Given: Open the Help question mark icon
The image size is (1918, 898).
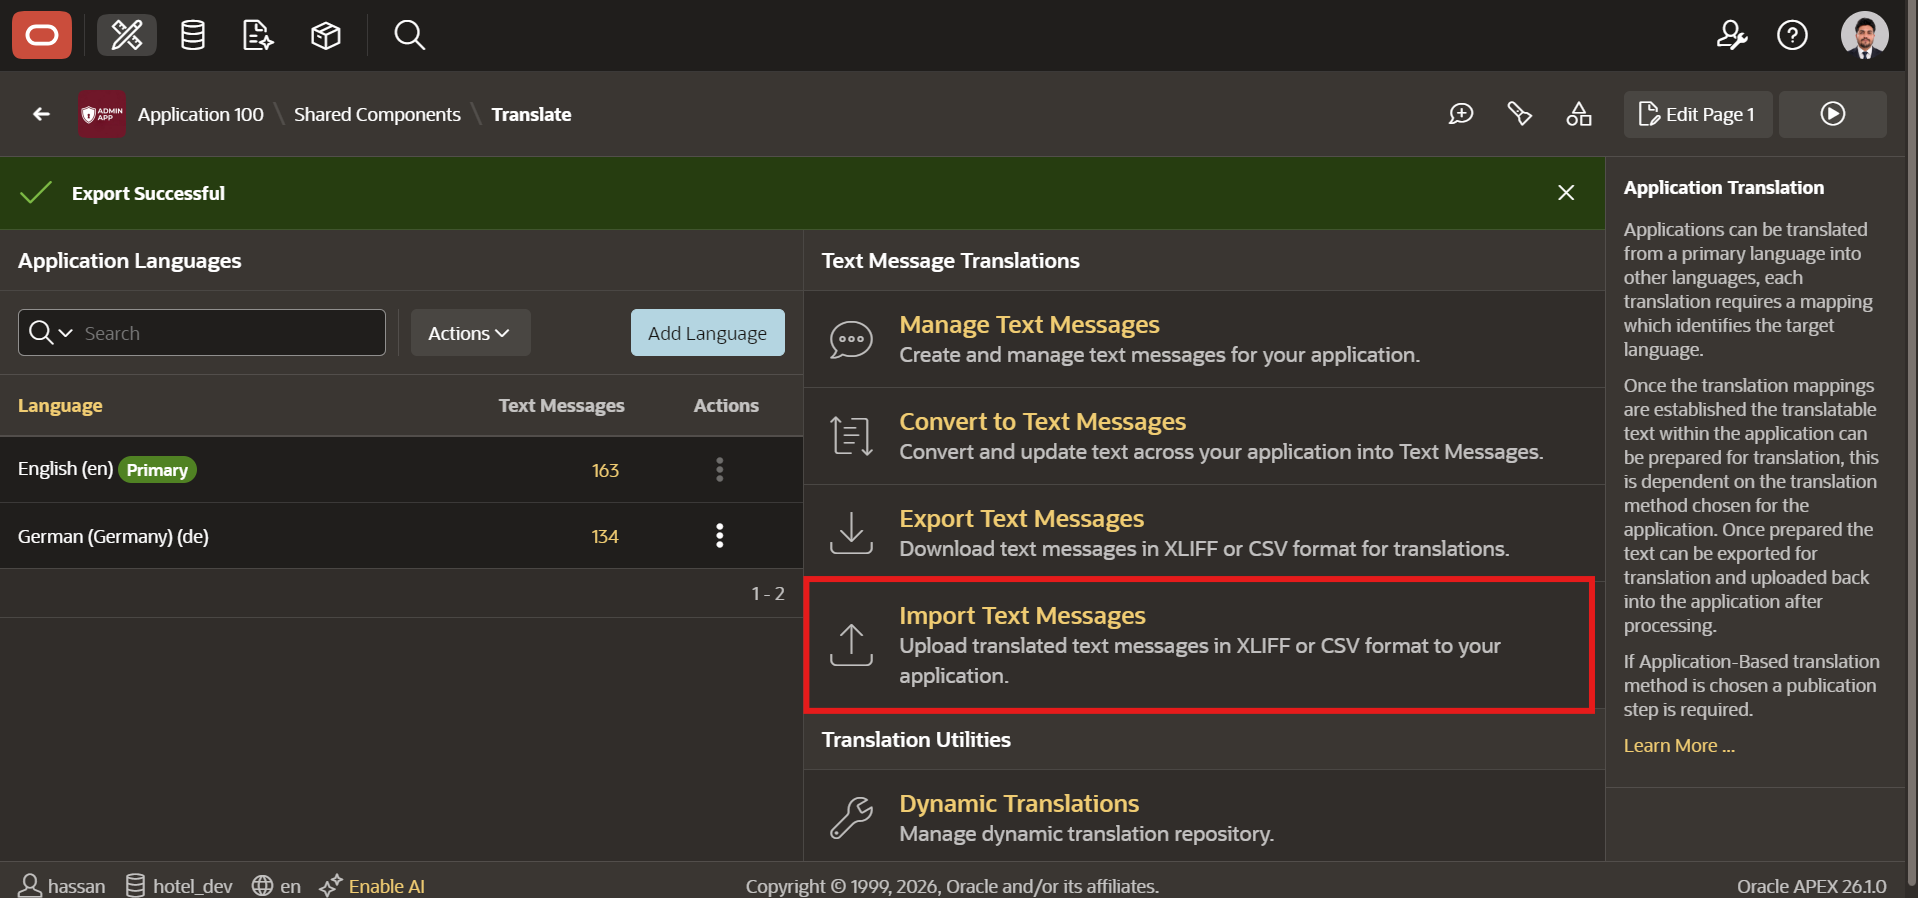Looking at the screenshot, I should 1792,36.
